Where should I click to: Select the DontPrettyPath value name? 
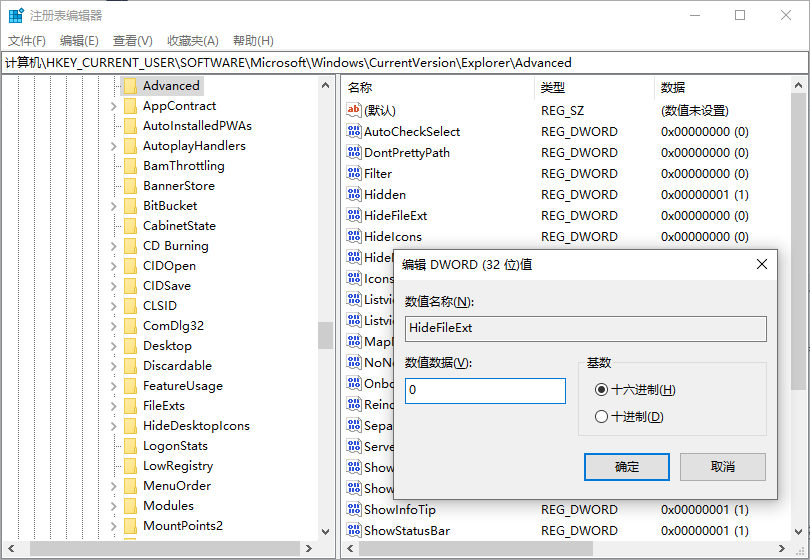point(407,153)
